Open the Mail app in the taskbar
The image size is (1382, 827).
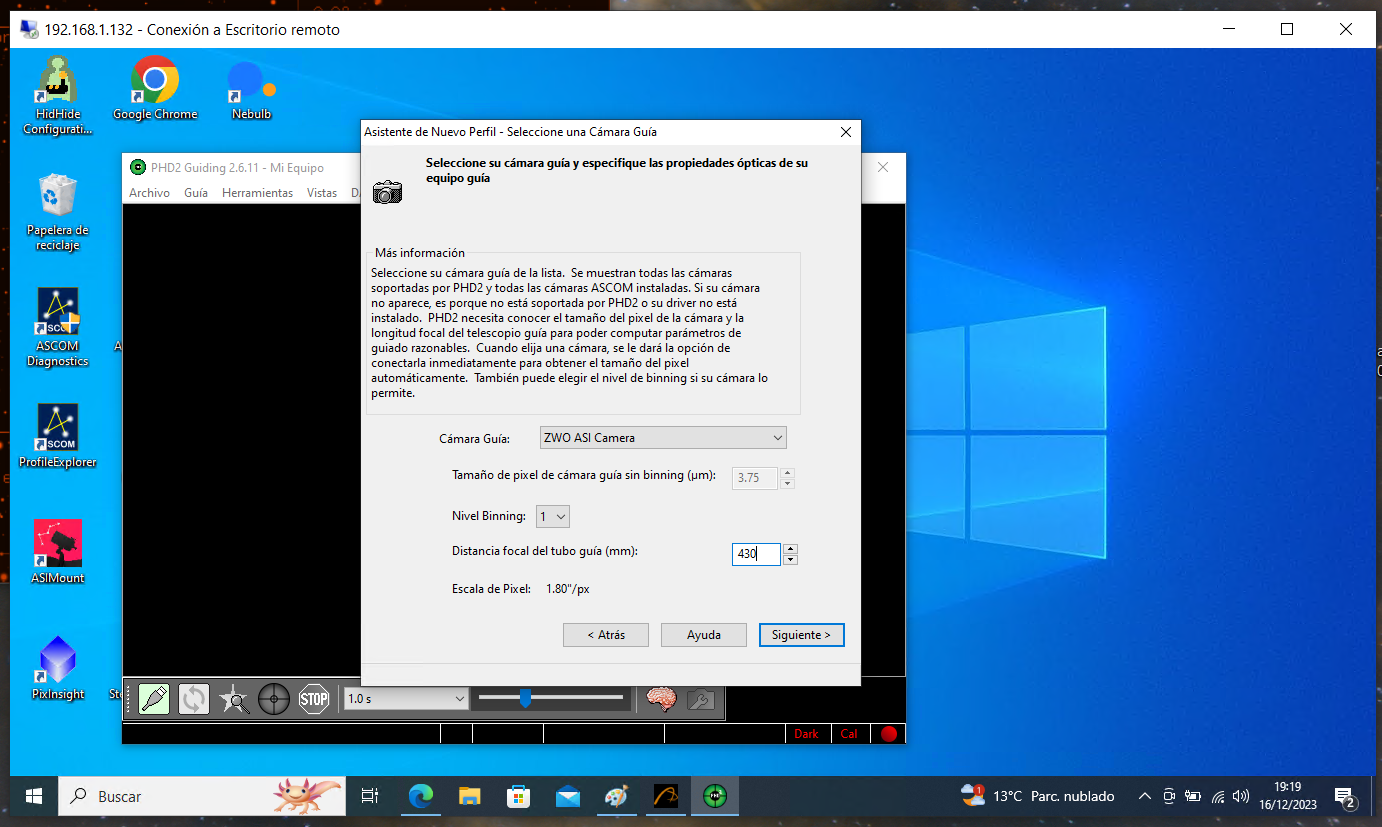pos(568,796)
